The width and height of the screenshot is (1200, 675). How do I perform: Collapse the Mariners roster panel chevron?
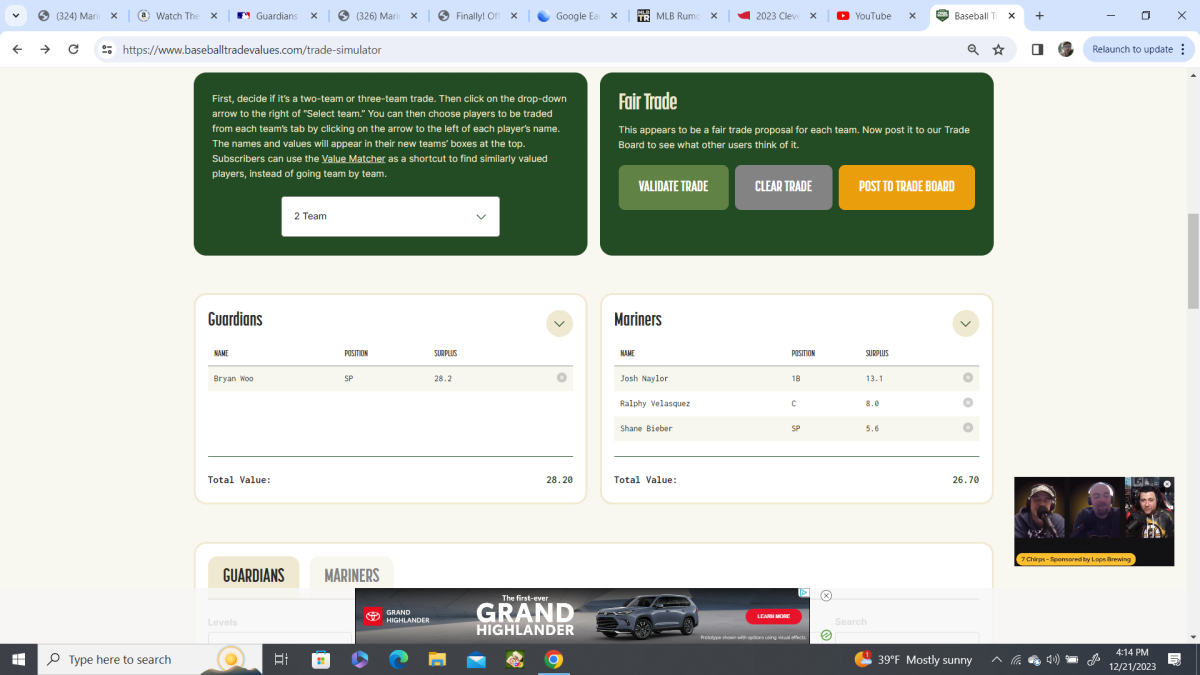965,323
